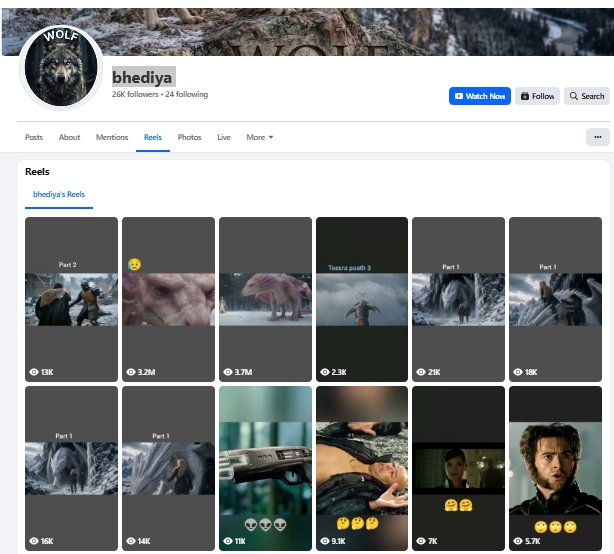The height and width of the screenshot is (554, 614).
Task: Go to the Live tab
Action: pyautogui.click(x=224, y=137)
